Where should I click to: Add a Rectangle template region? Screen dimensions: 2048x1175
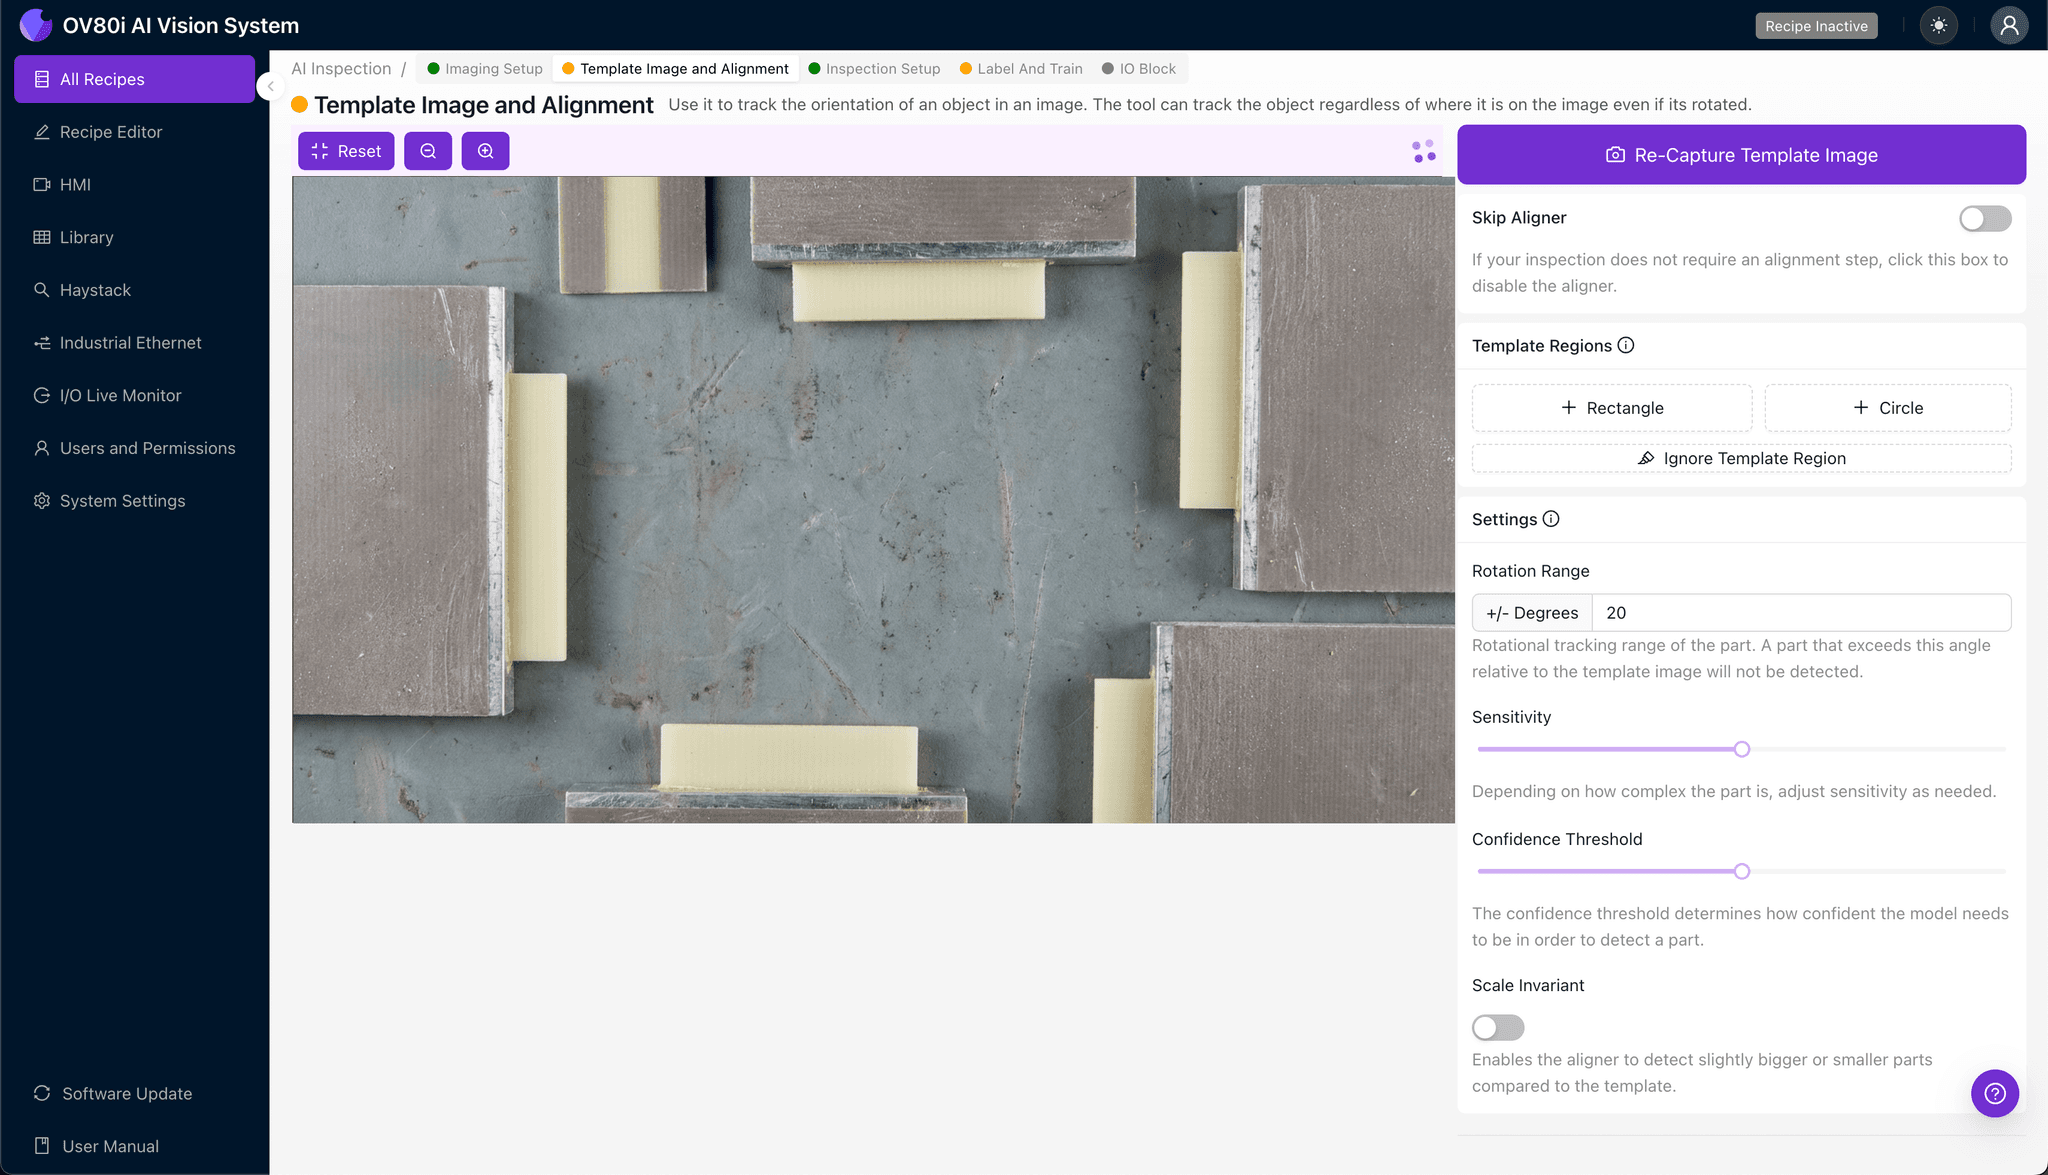pos(1611,407)
